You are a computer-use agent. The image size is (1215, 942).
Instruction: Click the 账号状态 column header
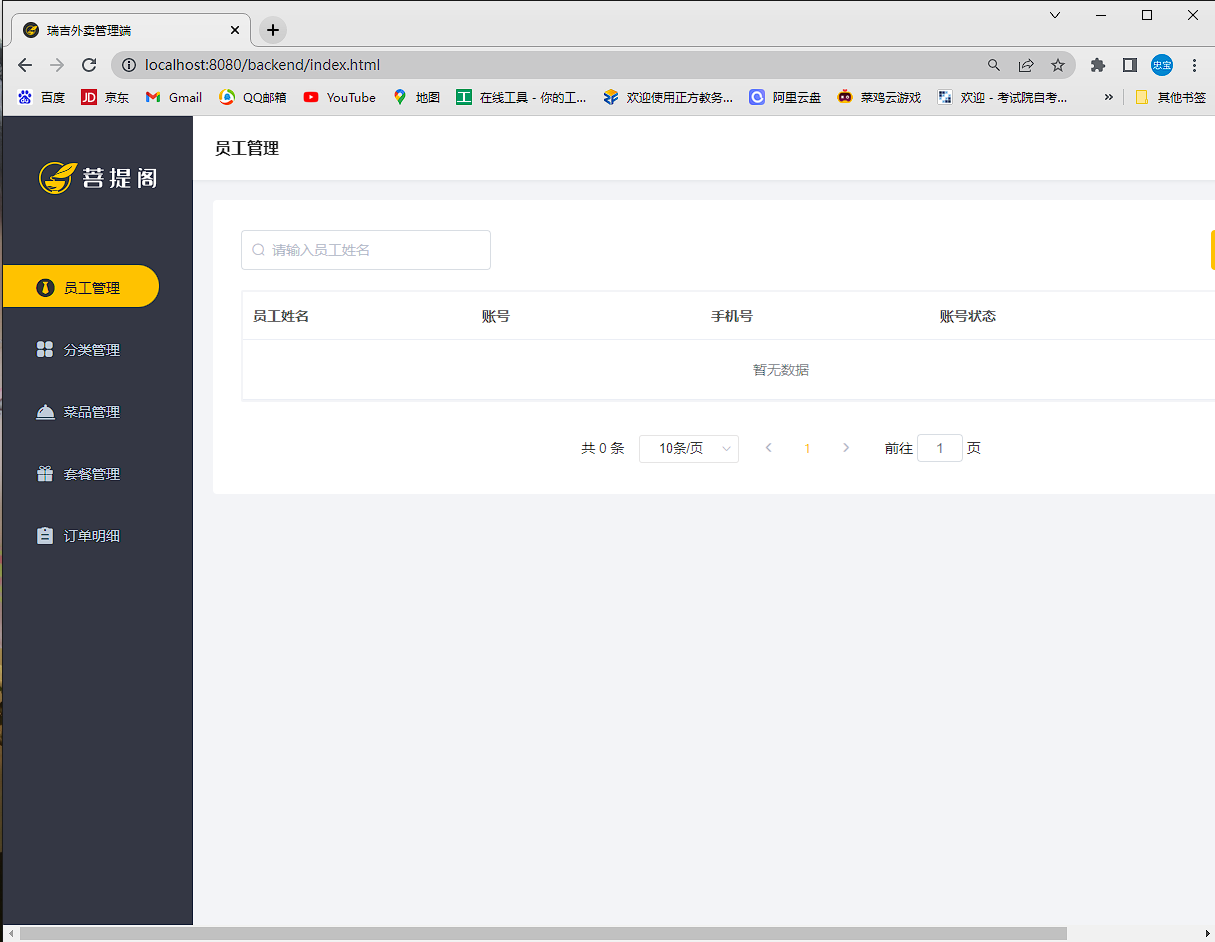click(968, 316)
